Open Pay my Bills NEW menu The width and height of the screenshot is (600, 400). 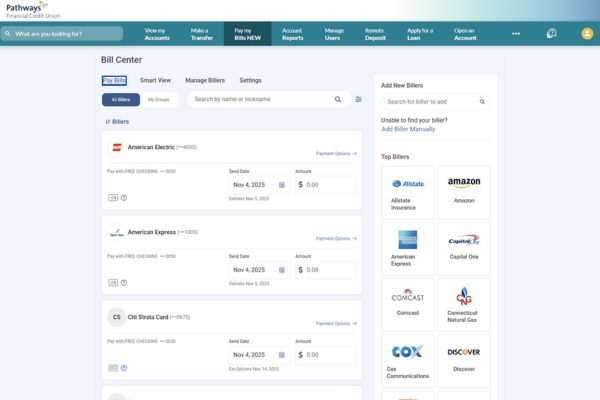(x=248, y=34)
